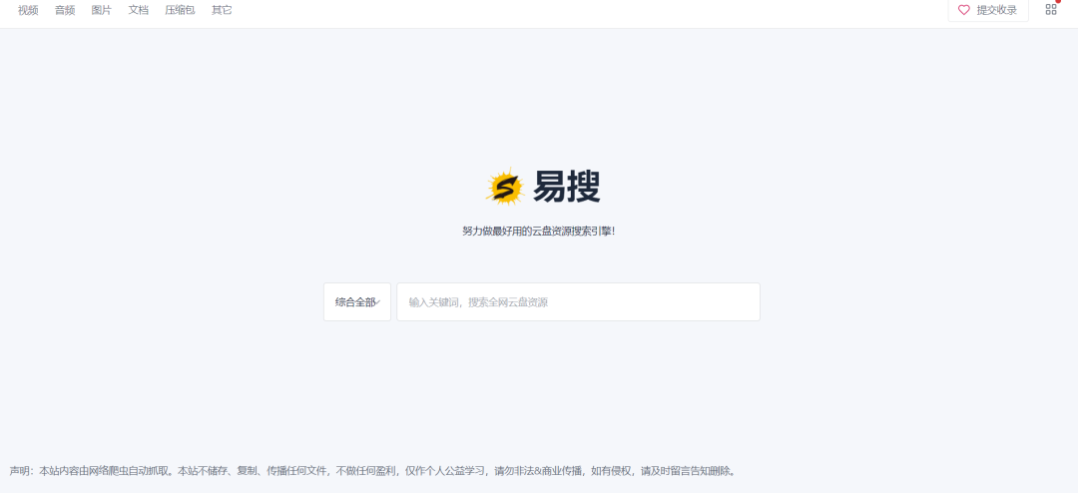Click the heart icon beside 提交收录
This screenshot has height=493, width=1078.
964,10
